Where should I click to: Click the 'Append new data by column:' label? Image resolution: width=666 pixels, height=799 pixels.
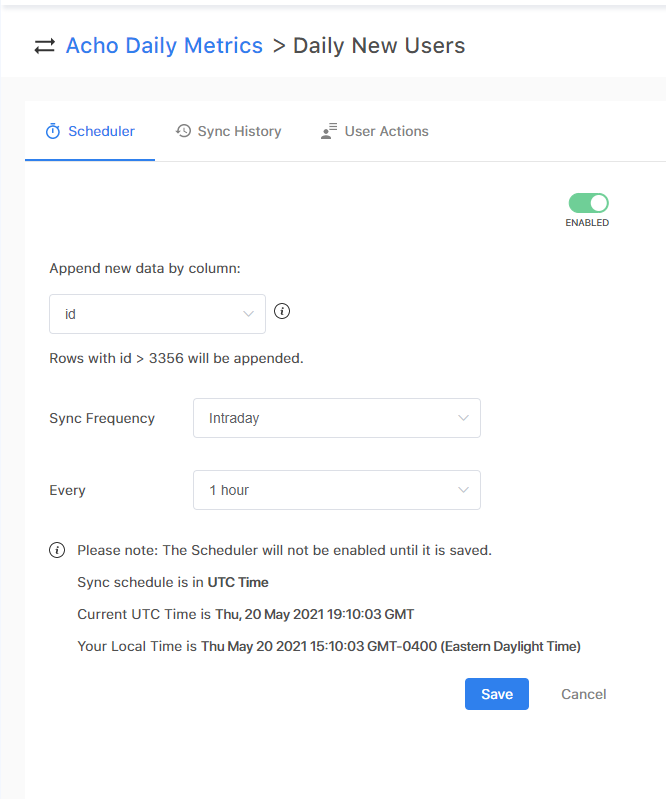click(145, 269)
